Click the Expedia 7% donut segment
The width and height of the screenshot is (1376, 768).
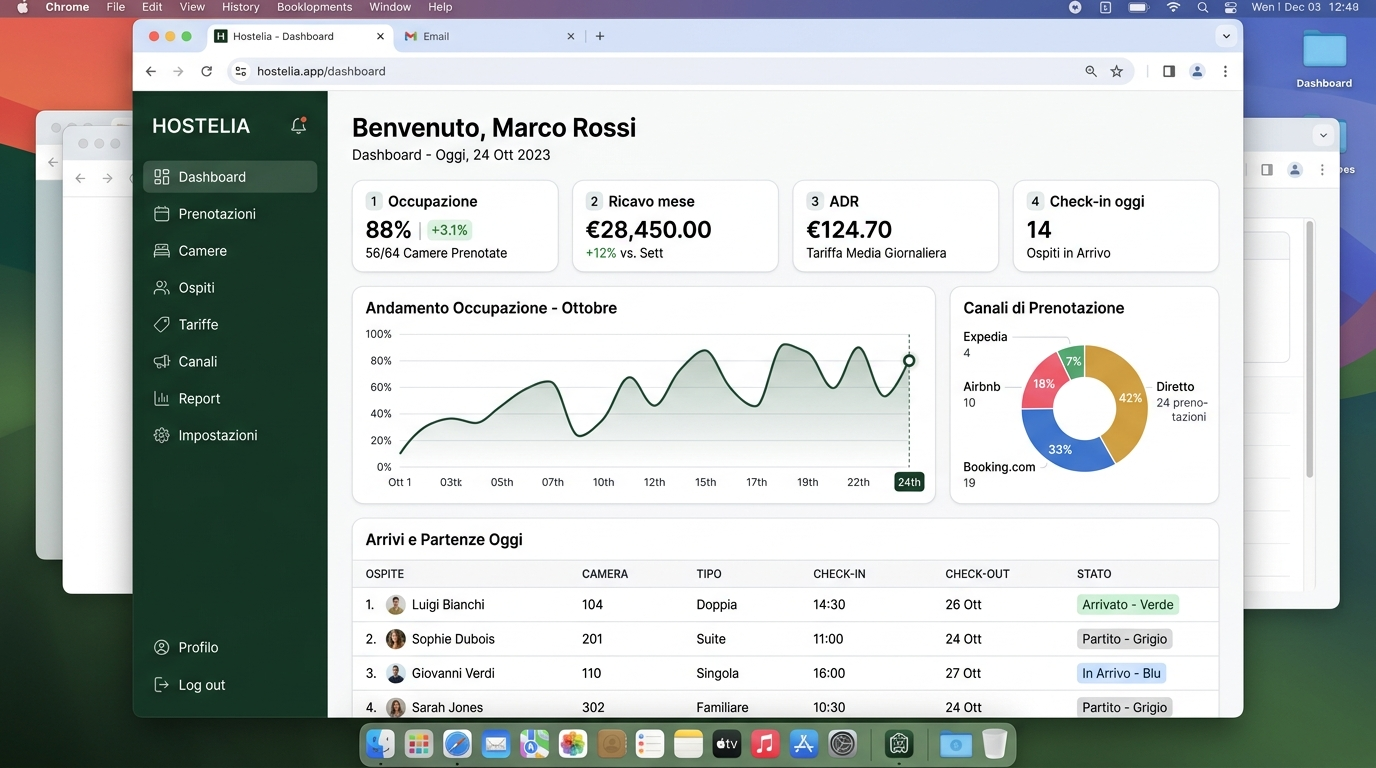pyautogui.click(x=1073, y=361)
